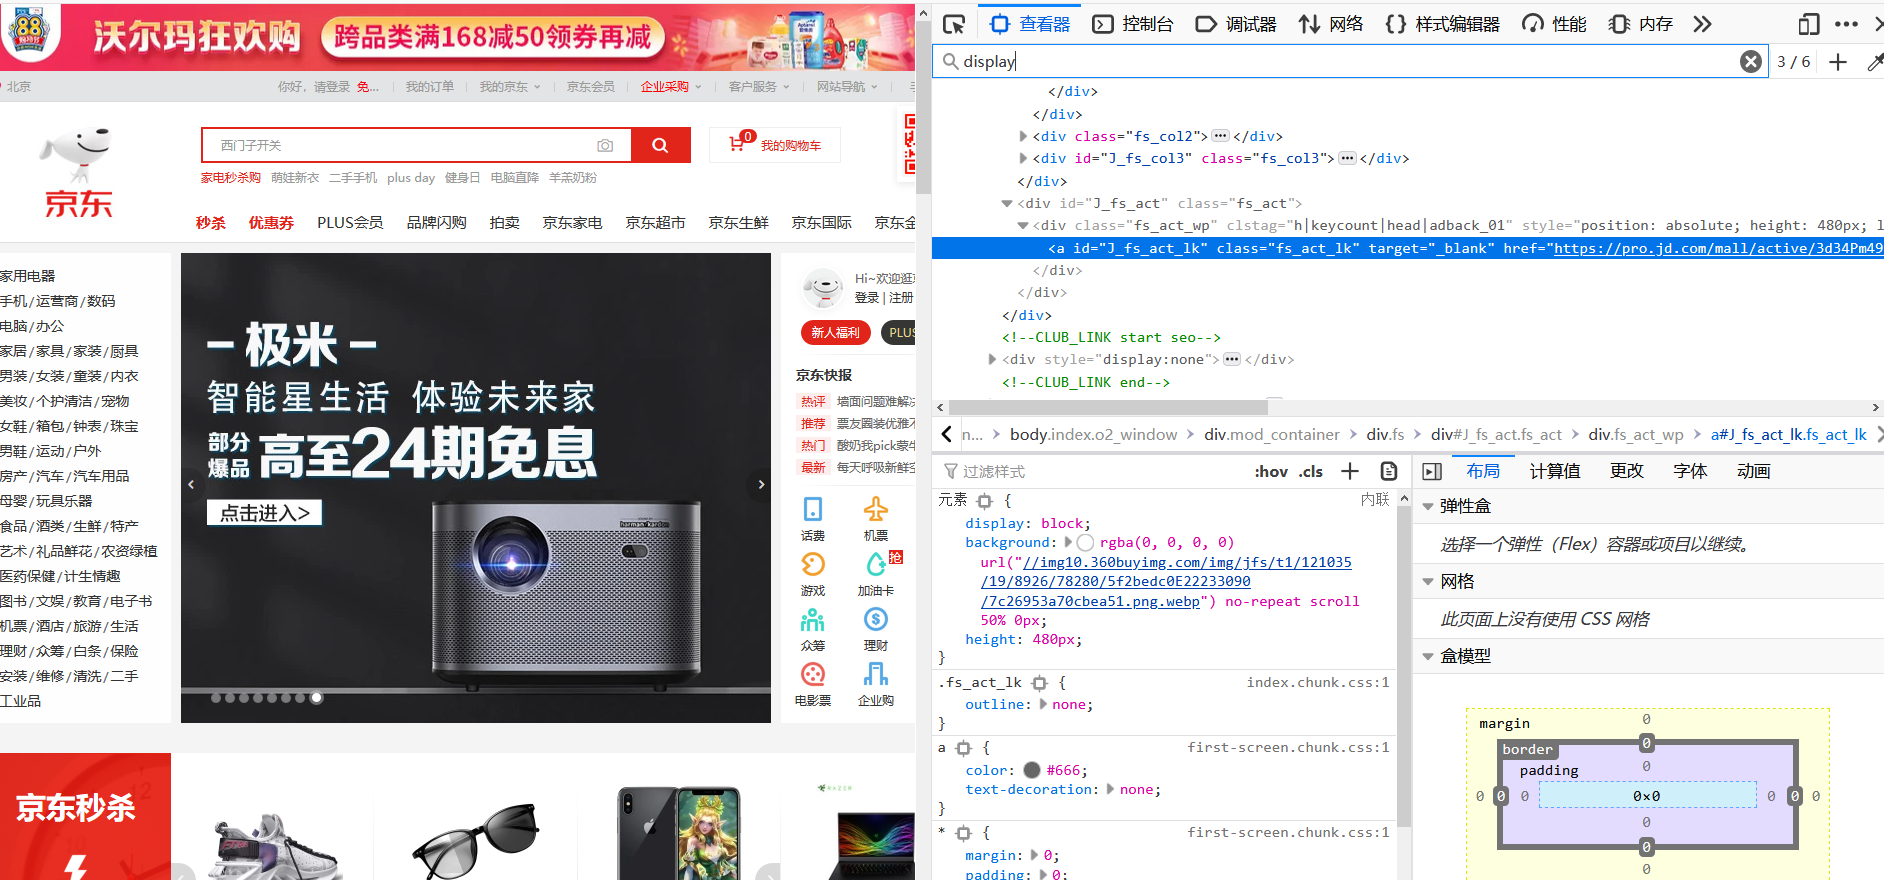Viewport: 1884px width, 880px height.
Task: Open index.chunk.css:1 source link
Action: pos(1318,682)
